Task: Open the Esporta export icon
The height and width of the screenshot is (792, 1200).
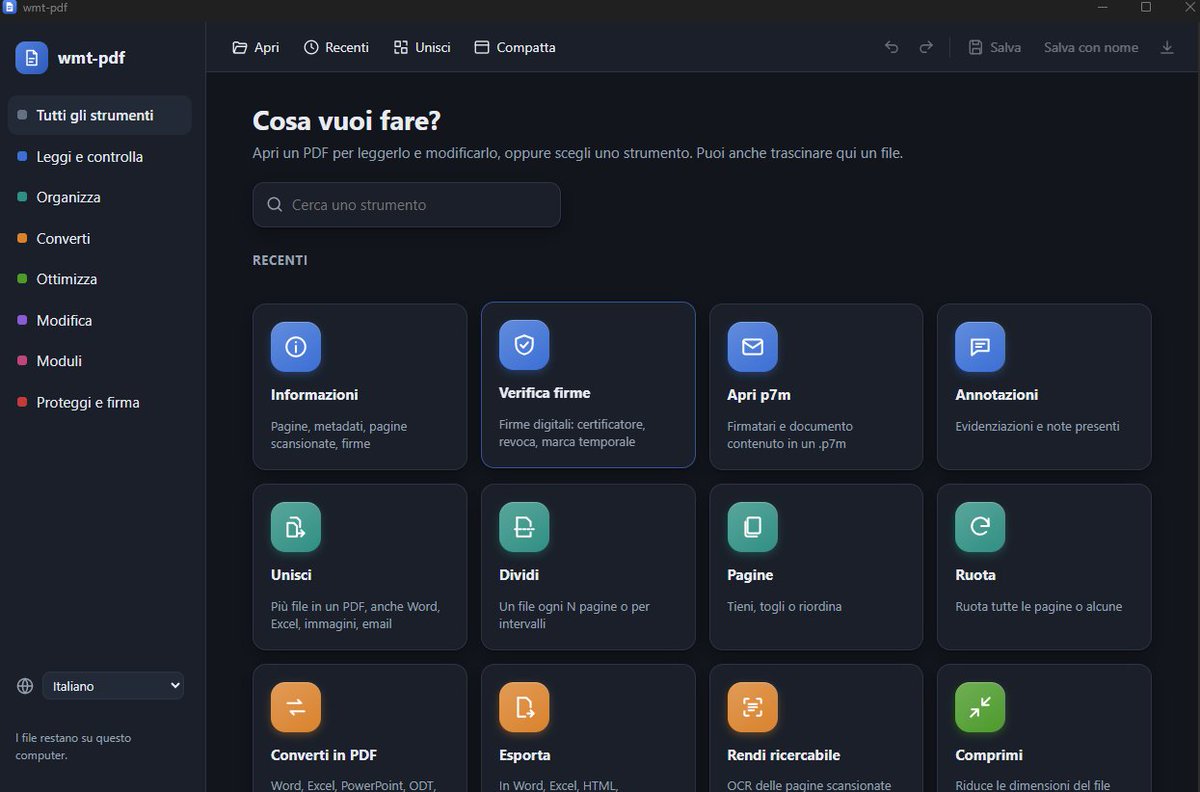Action: [524, 707]
